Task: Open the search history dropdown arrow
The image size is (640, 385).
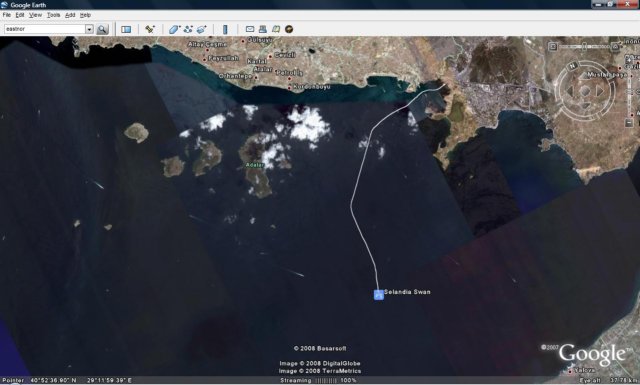Action: (89, 29)
